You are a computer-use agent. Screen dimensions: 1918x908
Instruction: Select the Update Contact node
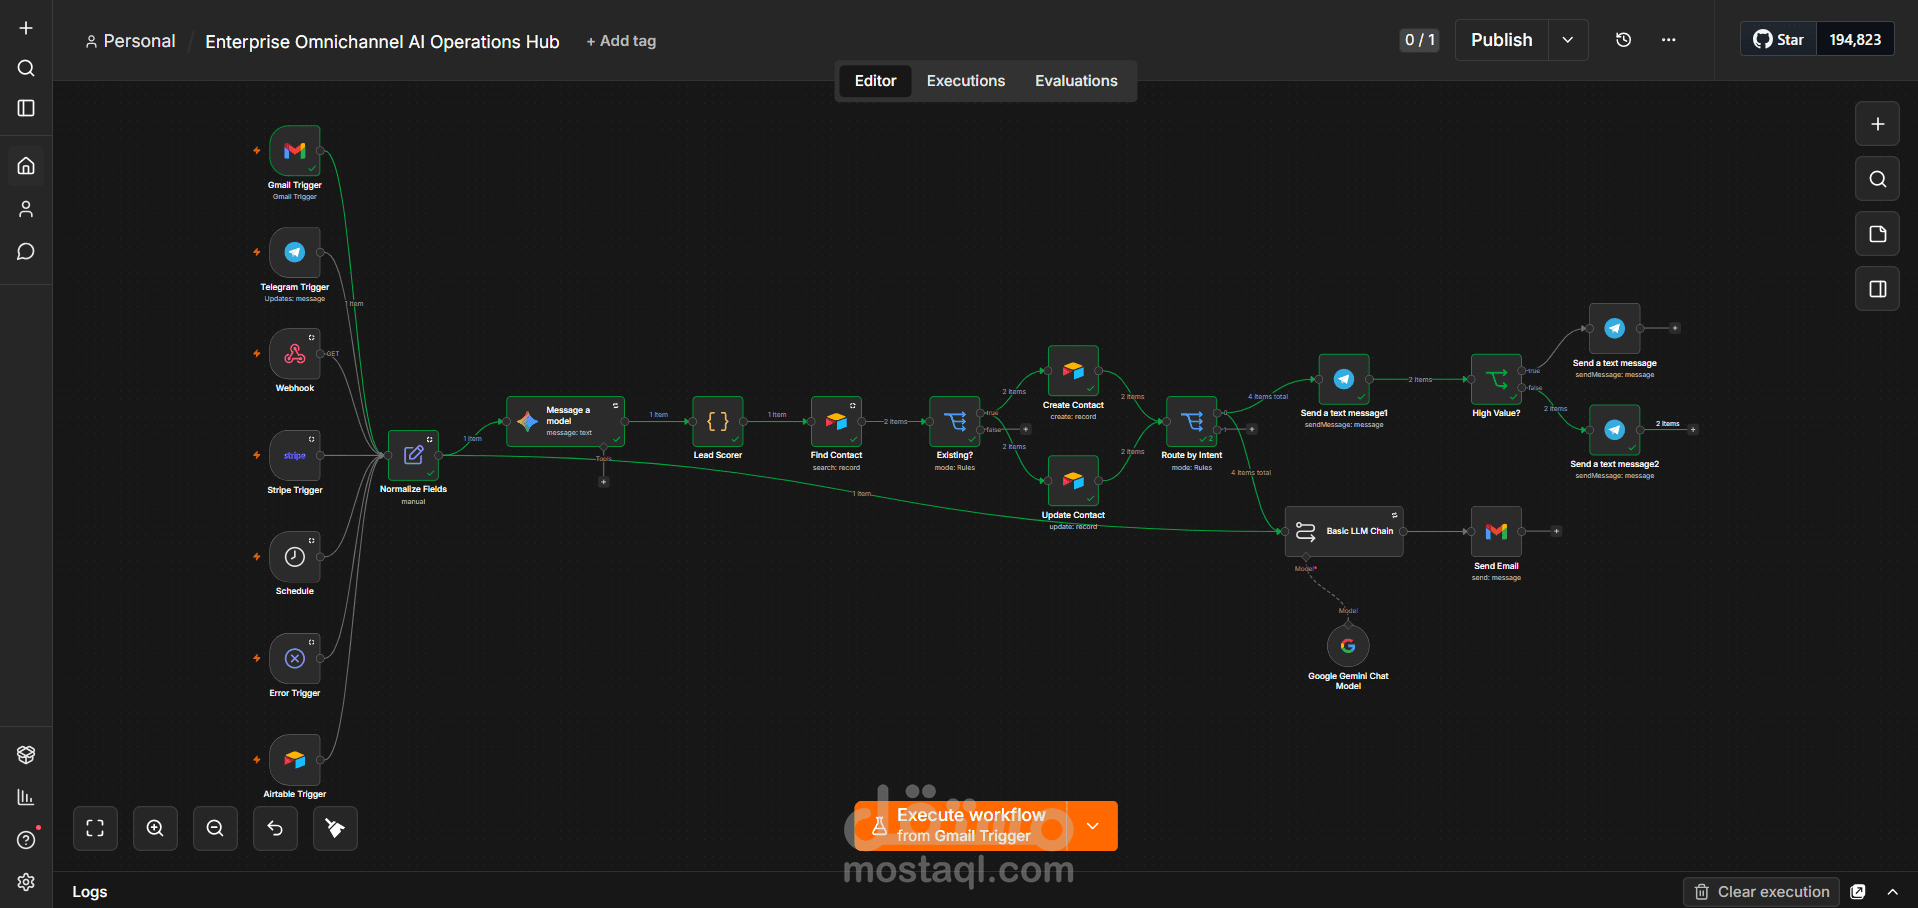pos(1073,481)
